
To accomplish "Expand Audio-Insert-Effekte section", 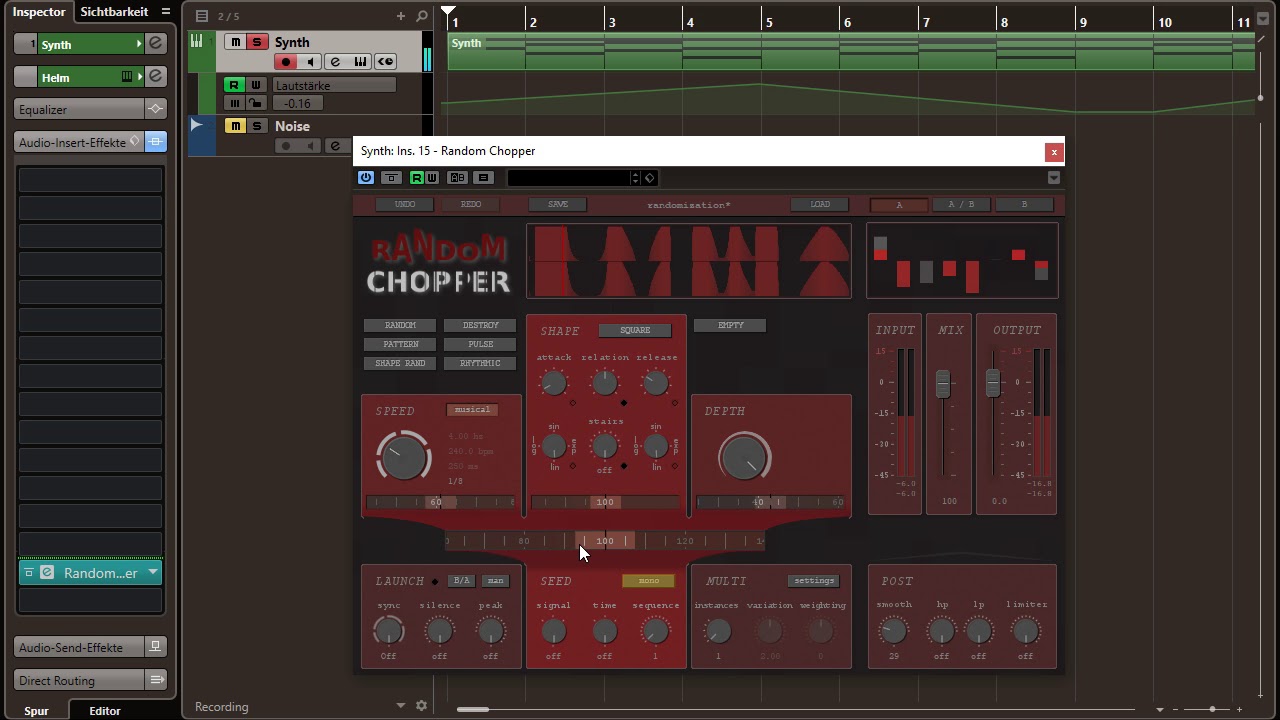I will point(79,142).
